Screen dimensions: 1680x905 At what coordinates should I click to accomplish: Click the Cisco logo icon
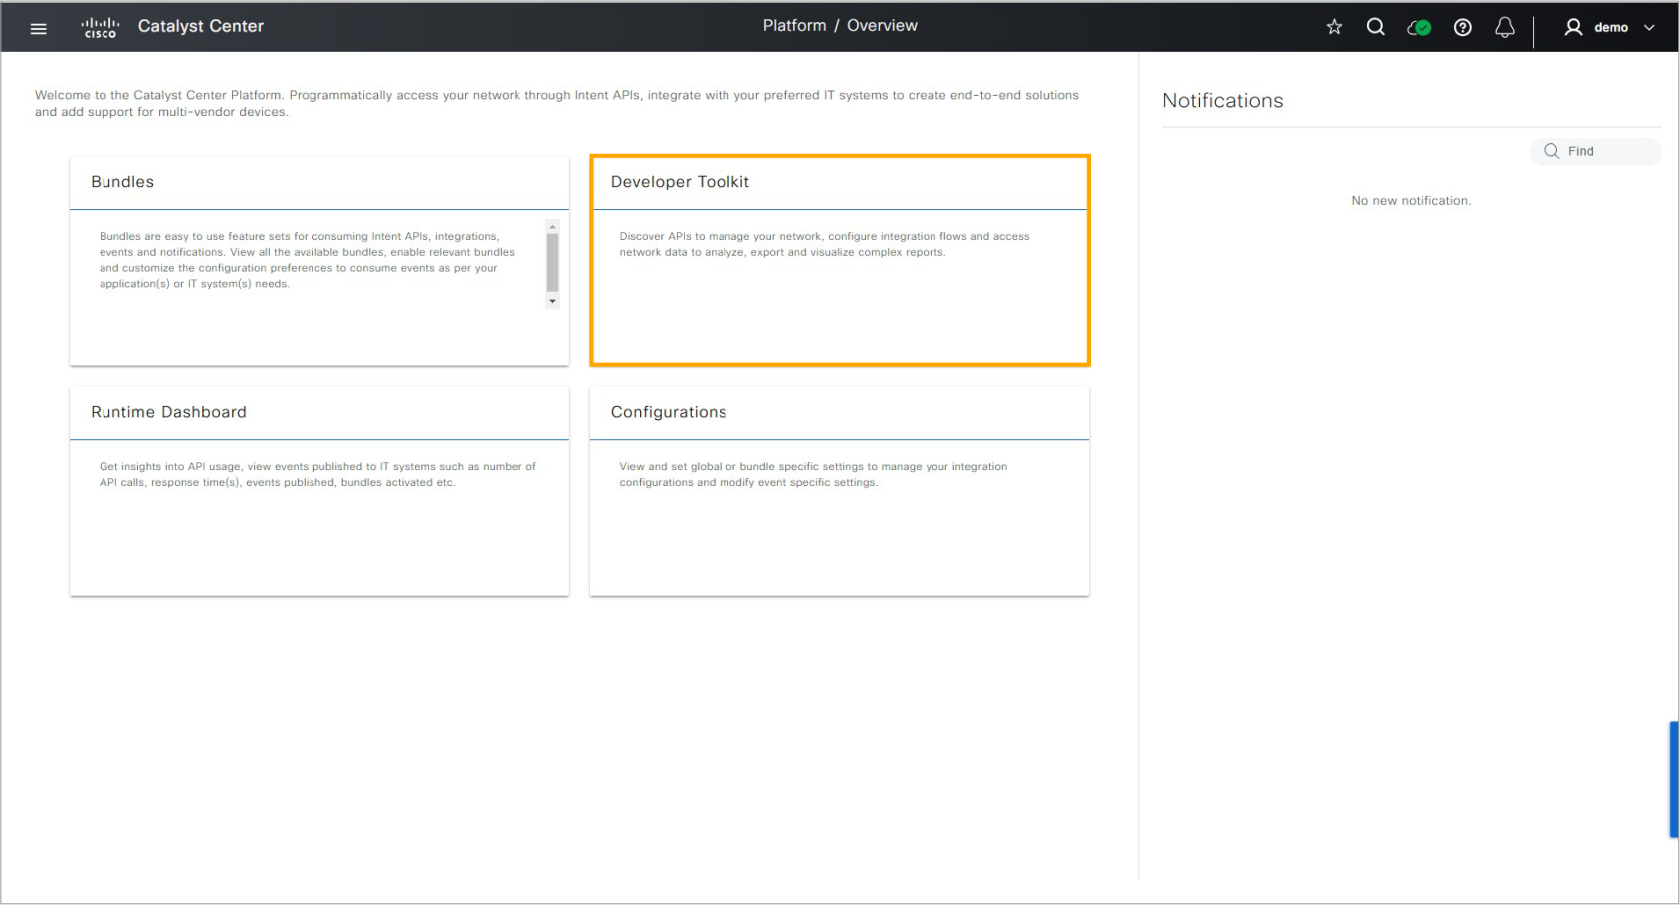click(100, 27)
